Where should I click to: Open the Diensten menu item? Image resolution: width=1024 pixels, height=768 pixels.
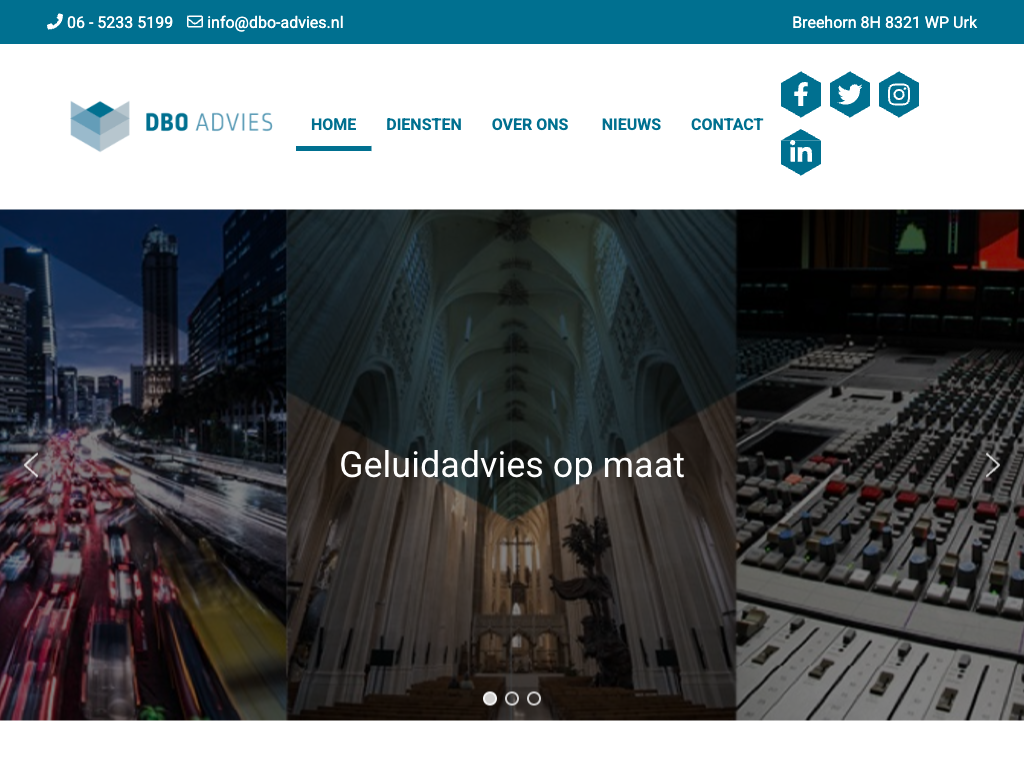click(x=424, y=125)
